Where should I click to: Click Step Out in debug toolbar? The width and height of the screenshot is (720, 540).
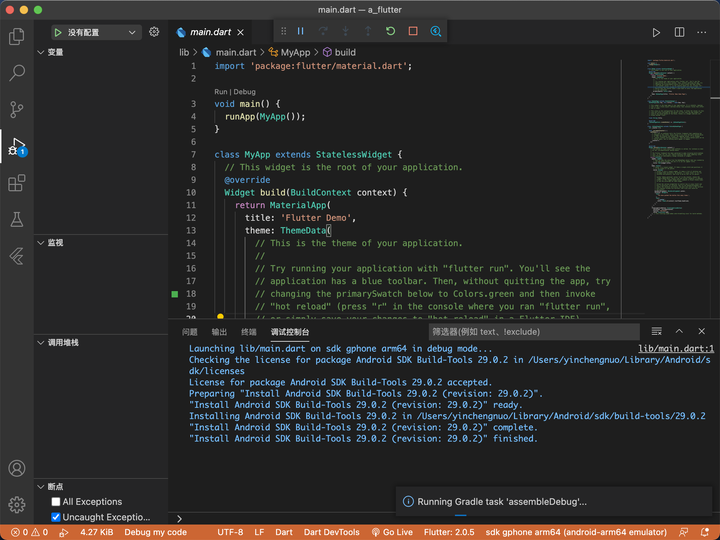pyautogui.click(x=368, y=31)
